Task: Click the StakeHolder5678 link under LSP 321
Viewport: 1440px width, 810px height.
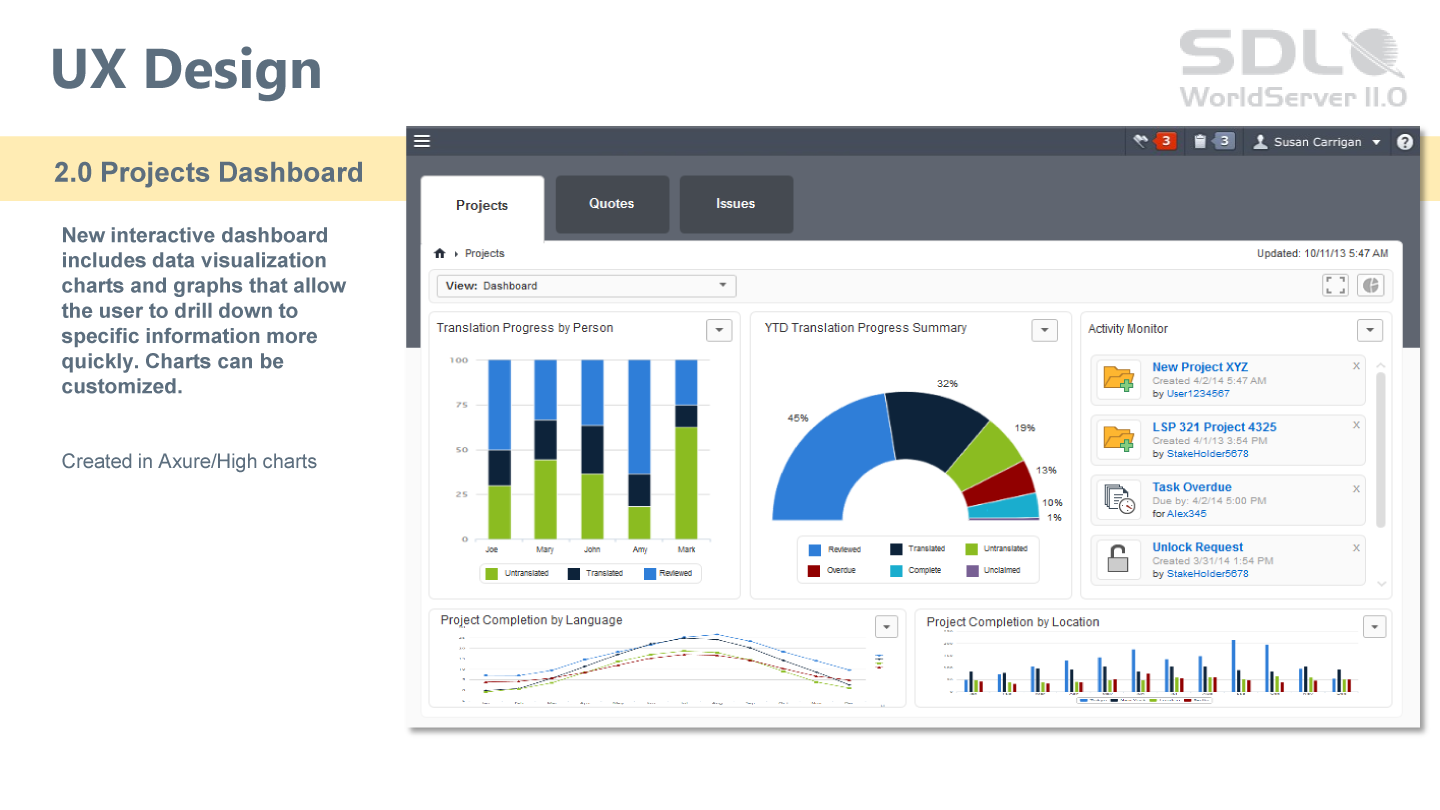Action: coord(1207,453)
